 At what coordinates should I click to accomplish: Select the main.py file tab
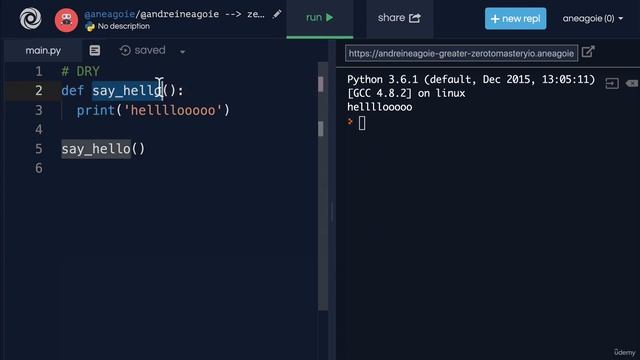43,51
